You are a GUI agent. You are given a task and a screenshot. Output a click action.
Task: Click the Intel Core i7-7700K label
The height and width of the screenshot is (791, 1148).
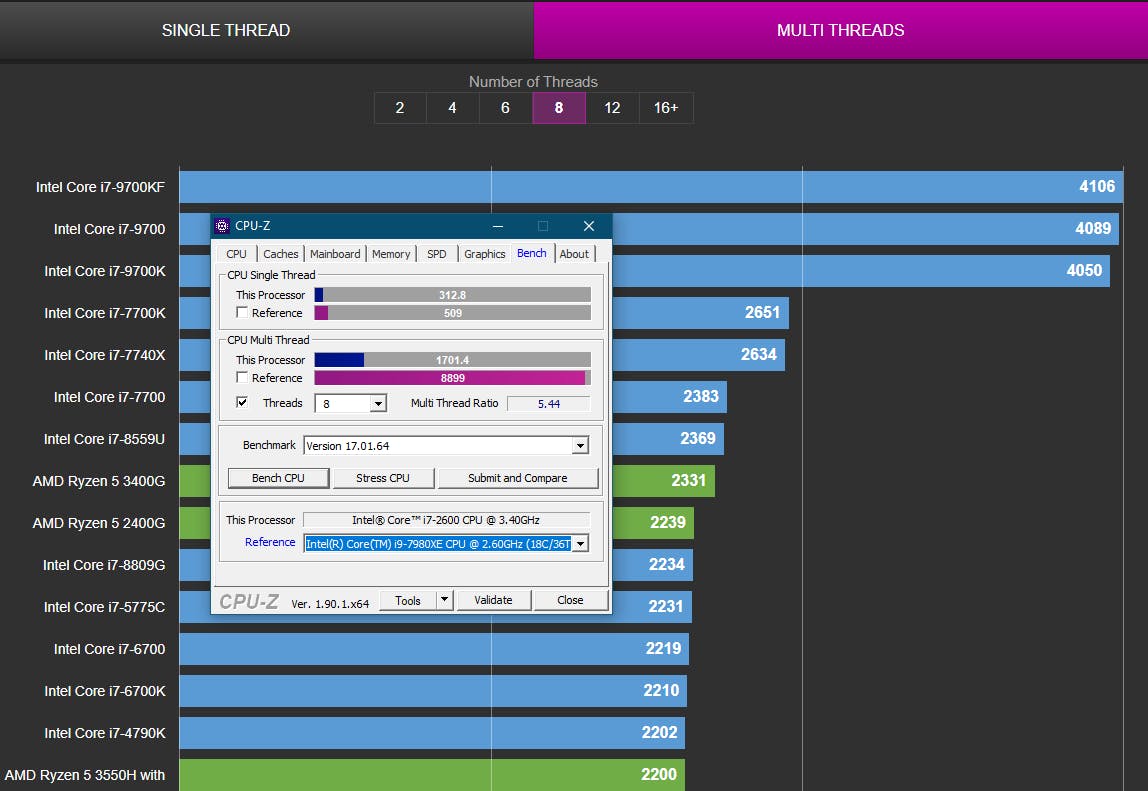(x=105, y=313)
